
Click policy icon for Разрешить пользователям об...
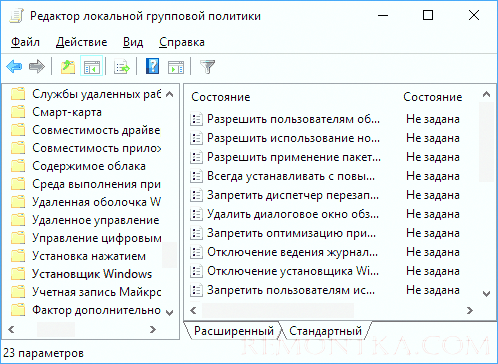click(x=196, y=119)
